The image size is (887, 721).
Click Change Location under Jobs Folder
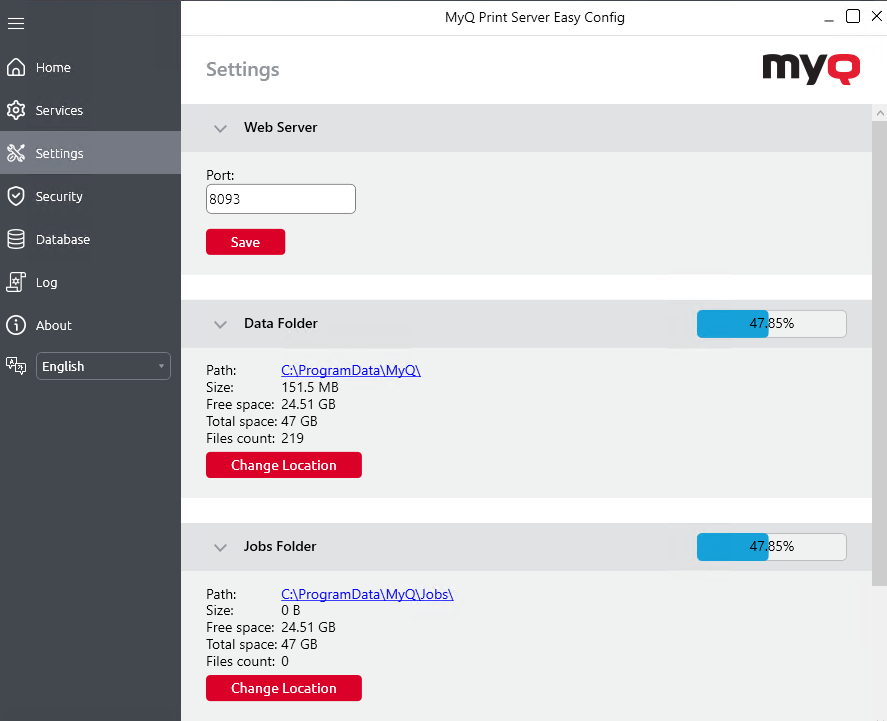pos(284,688)
